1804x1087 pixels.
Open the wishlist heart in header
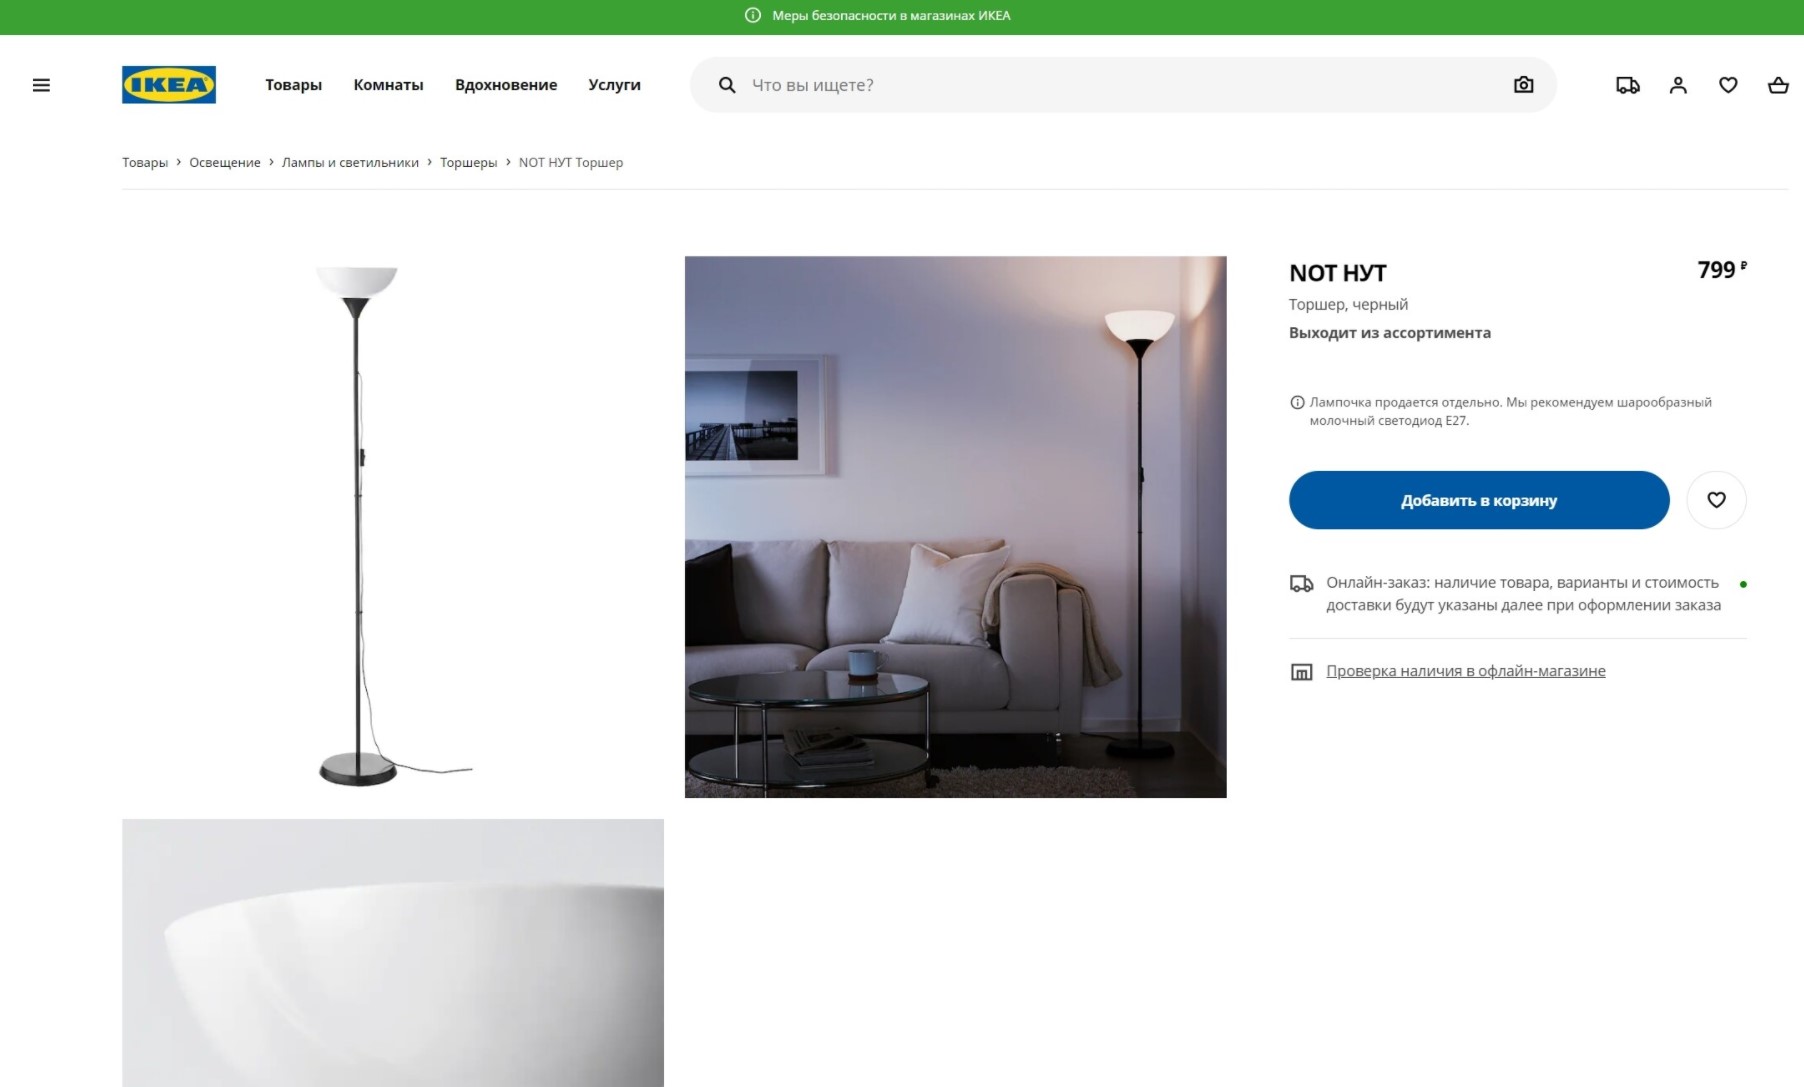[1728, 85]
